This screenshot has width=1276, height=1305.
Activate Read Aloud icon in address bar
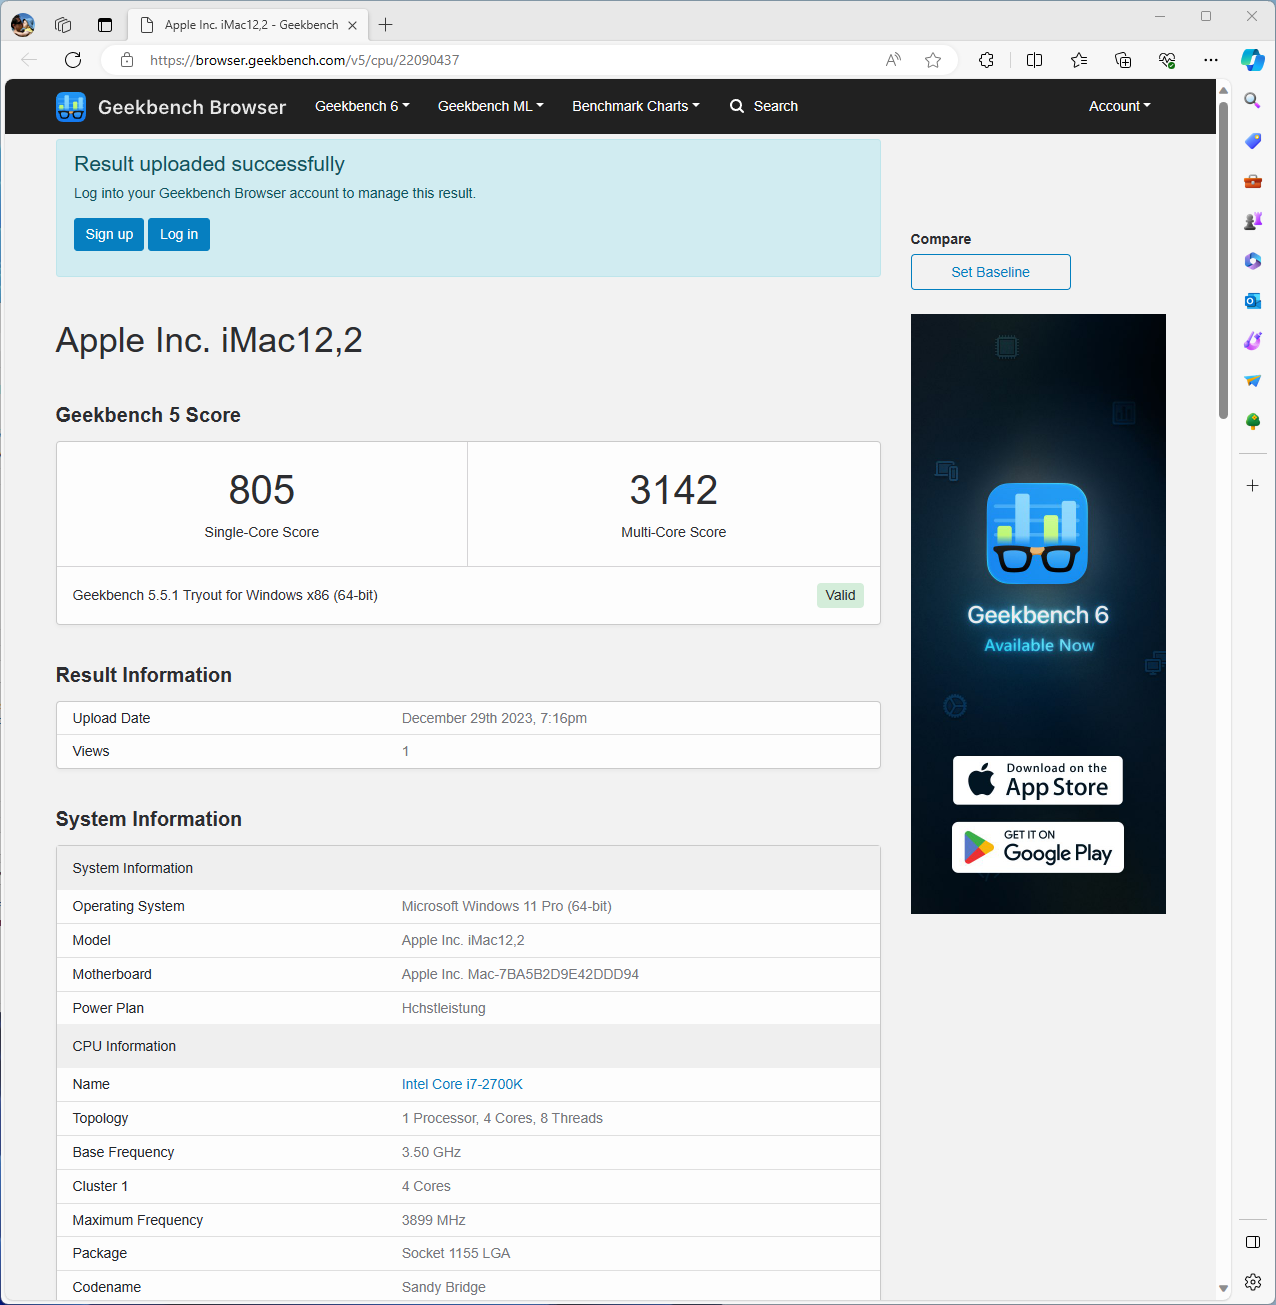(893, 60)
